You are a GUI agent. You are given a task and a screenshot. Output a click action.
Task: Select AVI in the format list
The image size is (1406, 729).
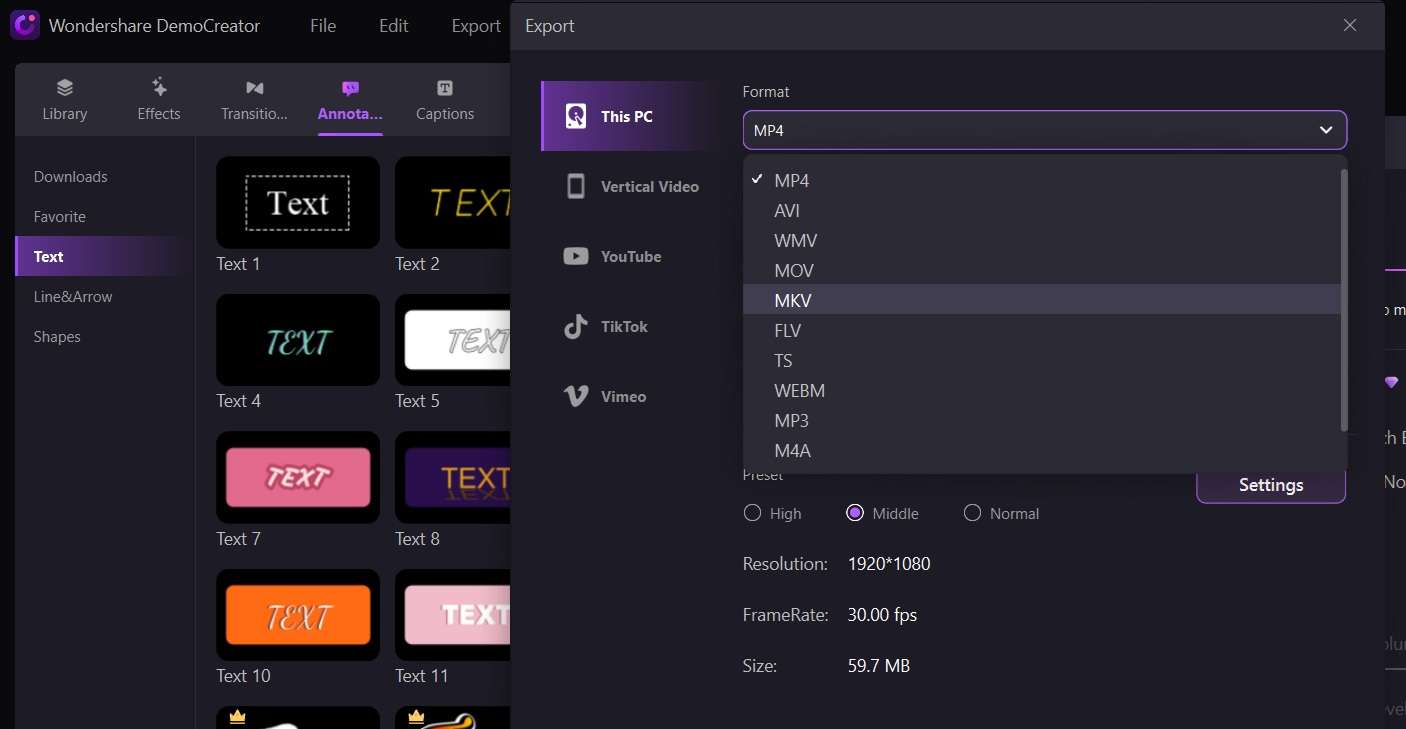point(1042,211)
